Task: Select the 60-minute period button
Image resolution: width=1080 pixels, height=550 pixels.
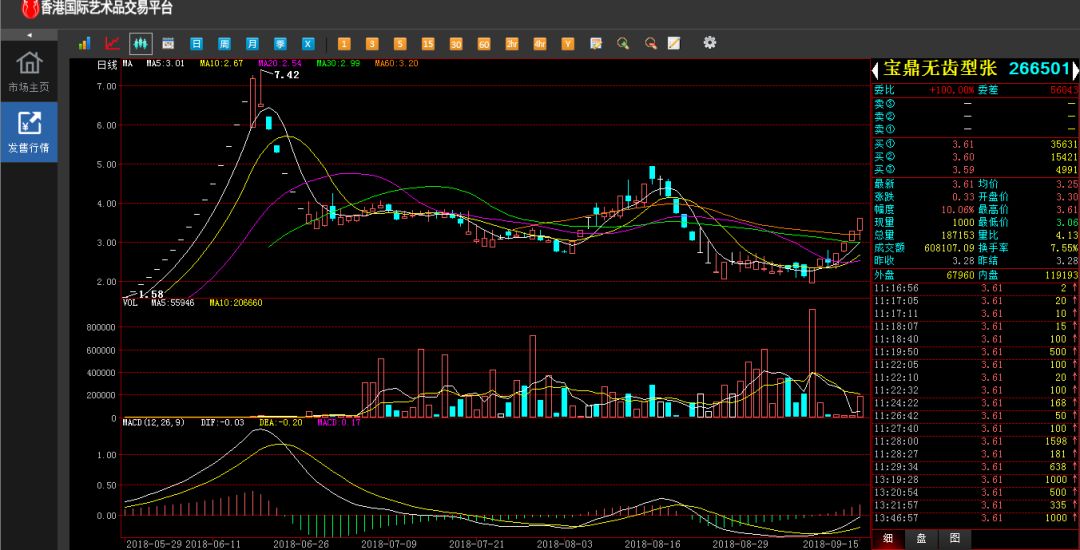Action: 484,44
